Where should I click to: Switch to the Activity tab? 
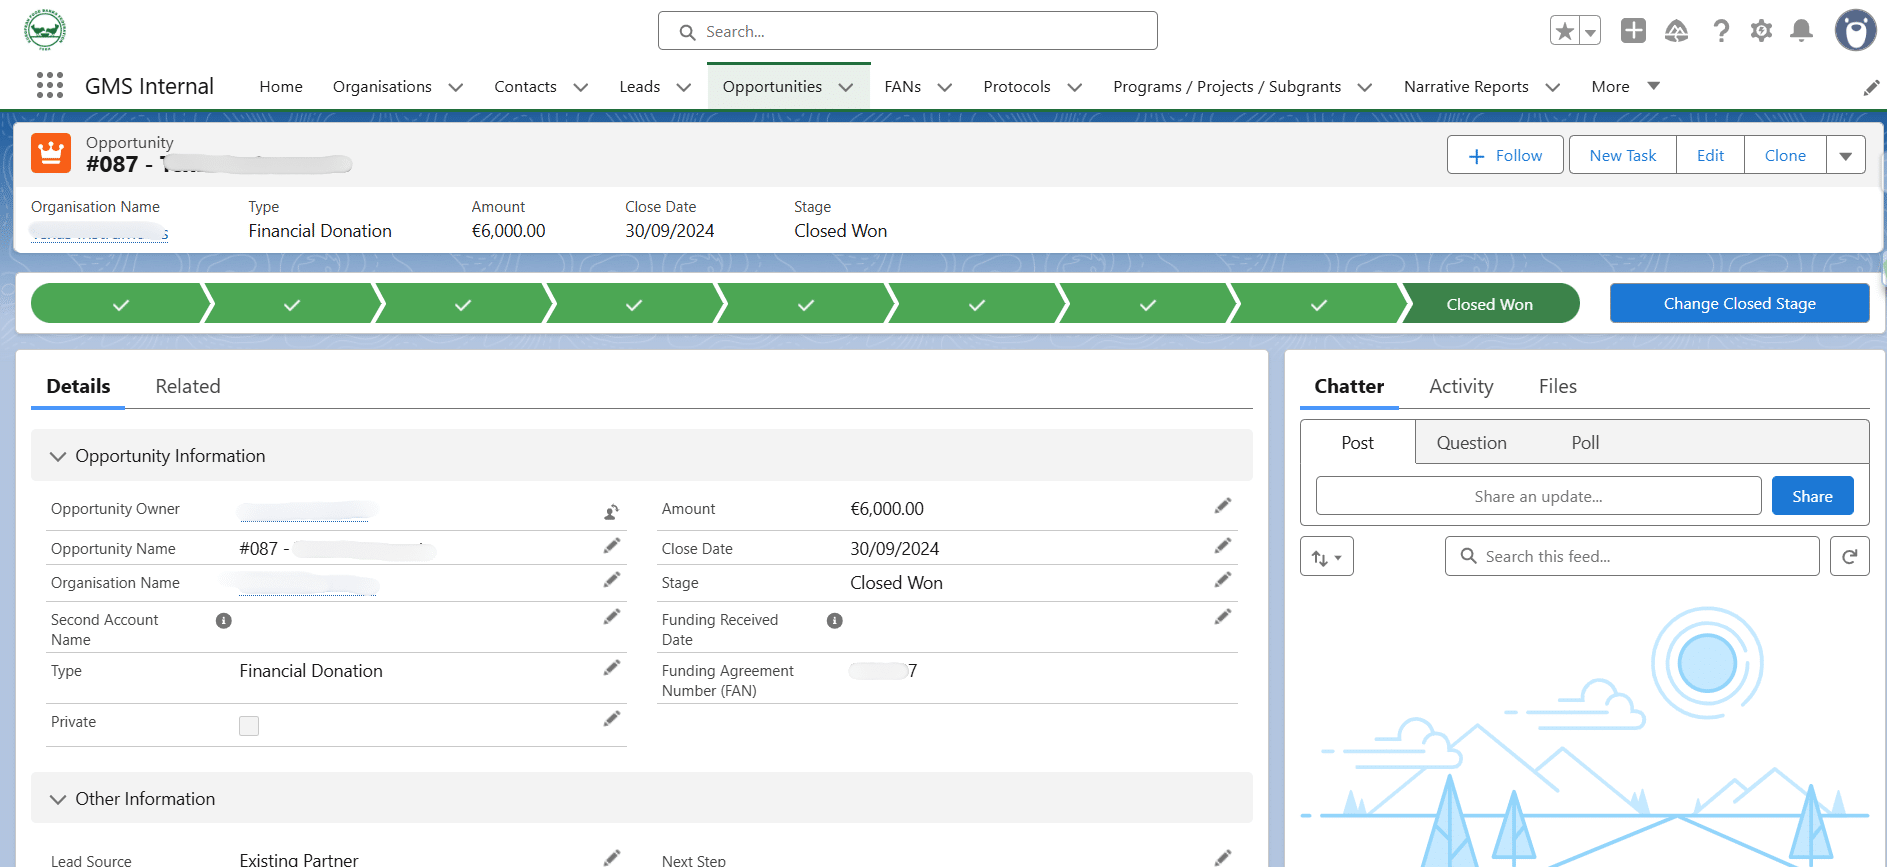pyautogui.click(x=1460, y=386)
